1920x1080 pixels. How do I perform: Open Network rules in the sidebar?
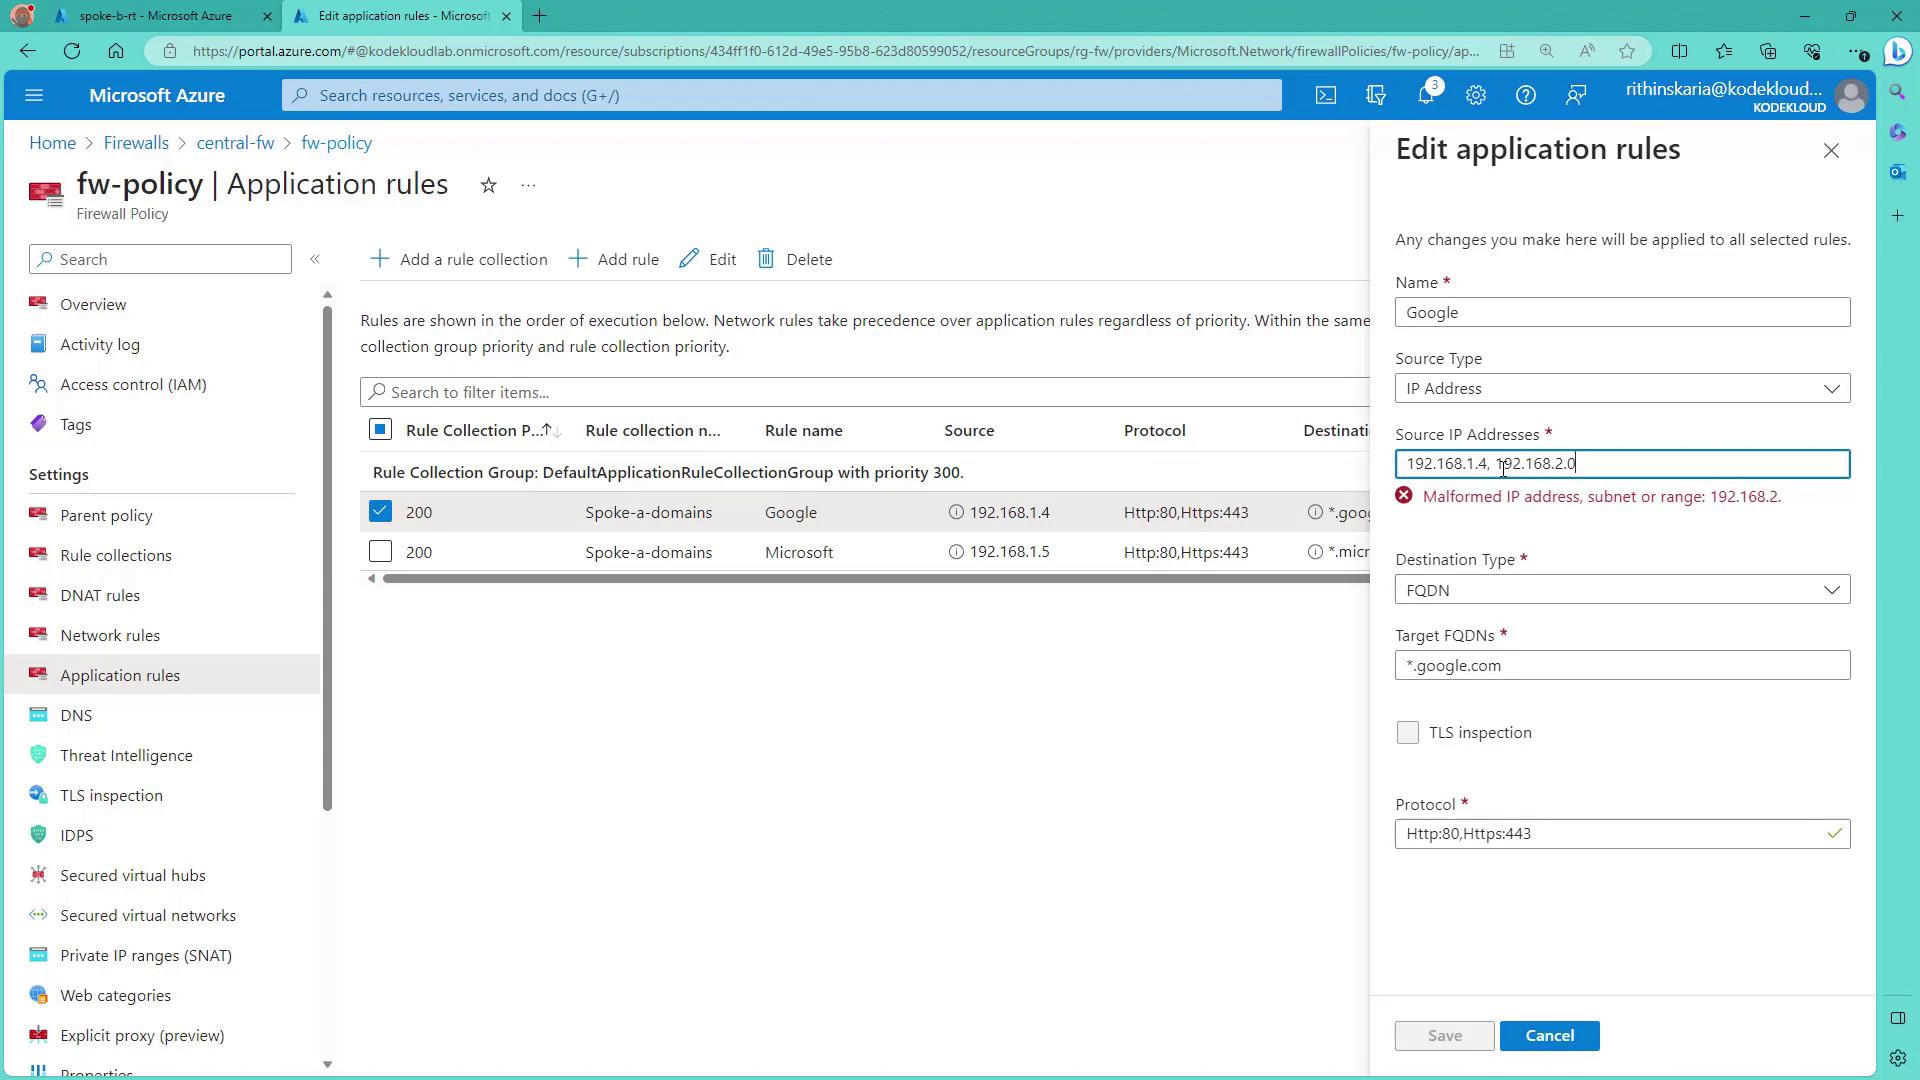pos(110,635)
